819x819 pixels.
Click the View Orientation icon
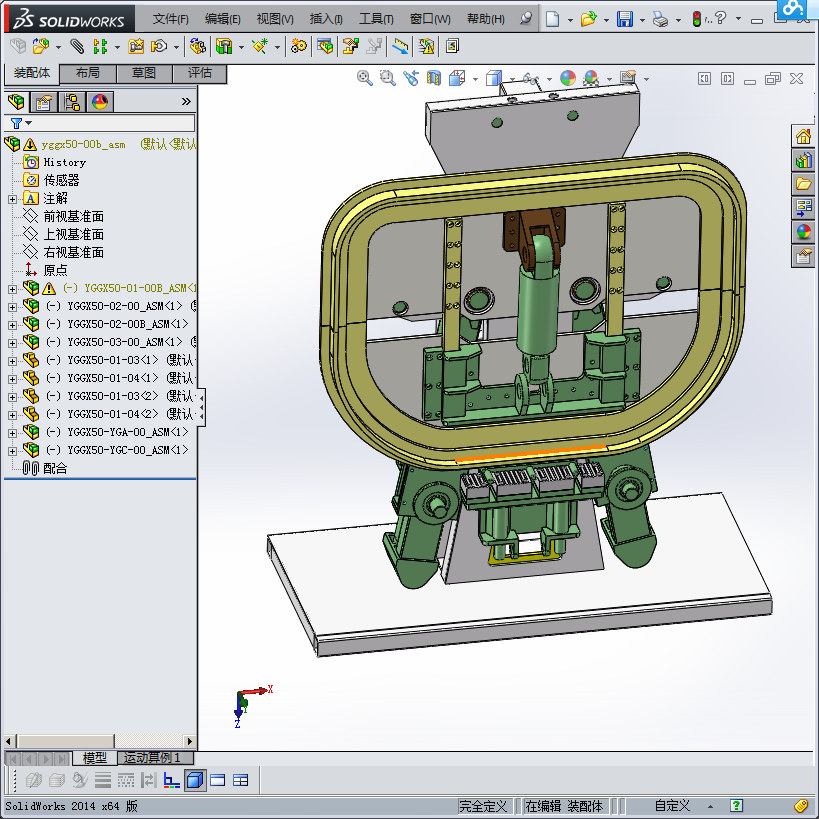tap(457, 78)
